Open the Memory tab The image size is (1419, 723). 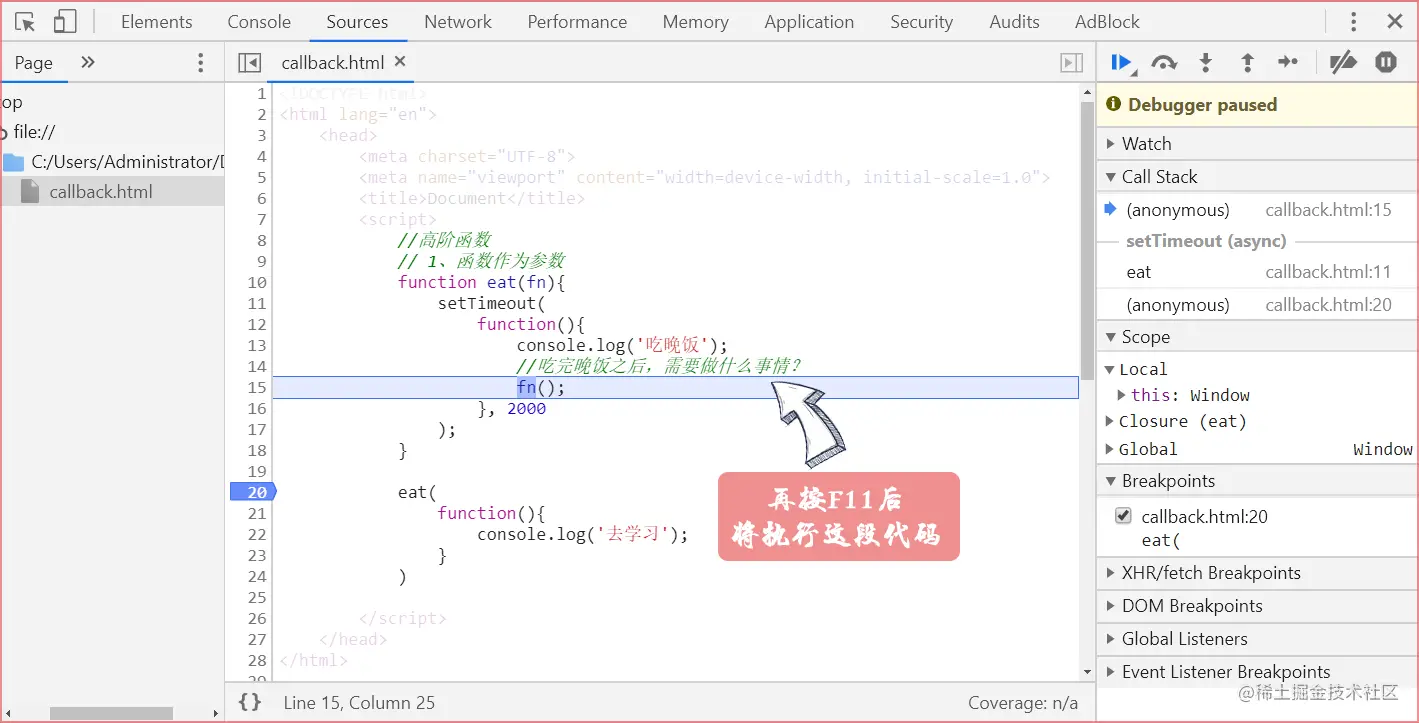pos(695,22)
